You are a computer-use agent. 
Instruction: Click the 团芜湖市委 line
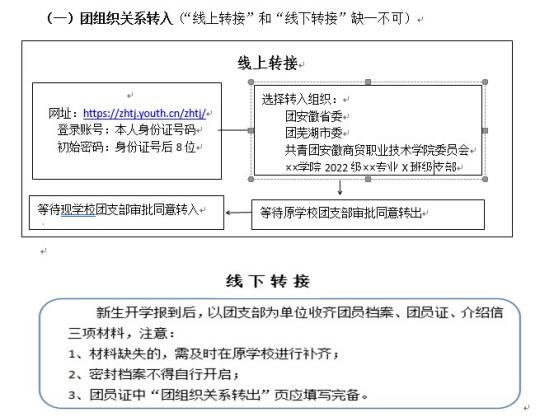coord(314,133)
